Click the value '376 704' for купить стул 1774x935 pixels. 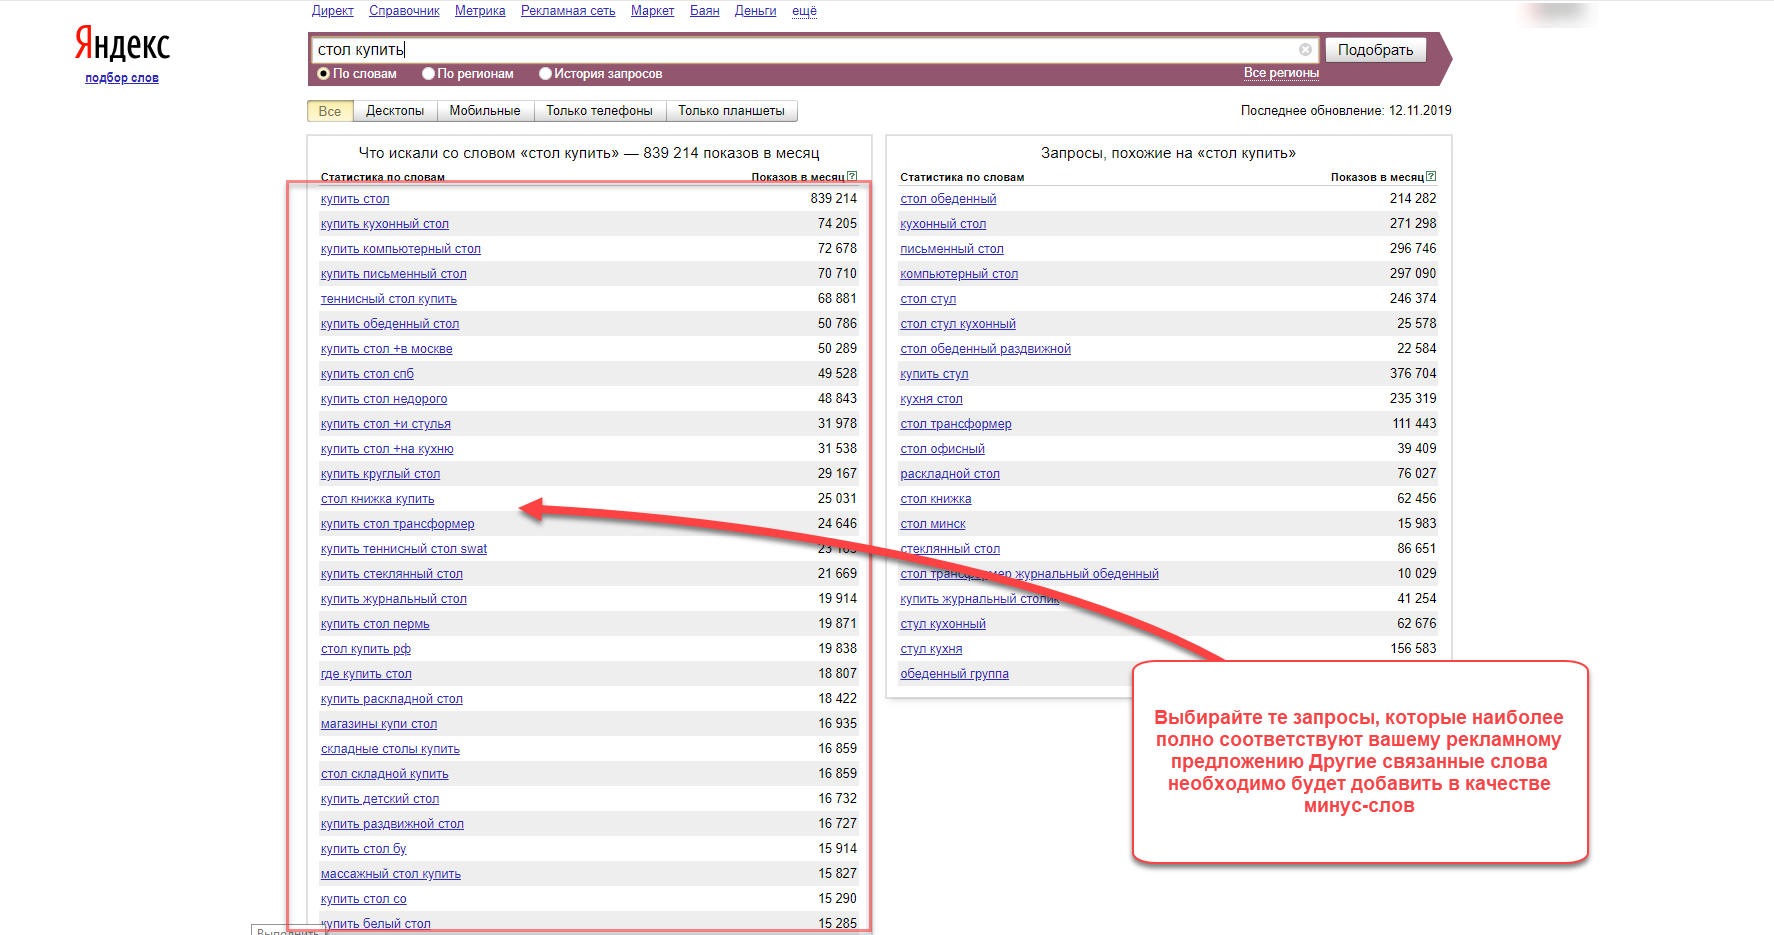[1413, 374]
